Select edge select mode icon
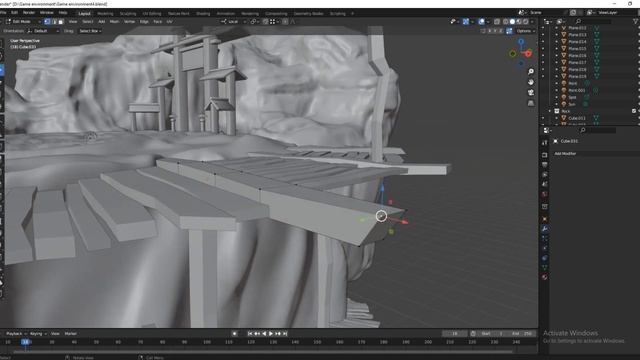 tap(54, 22)
